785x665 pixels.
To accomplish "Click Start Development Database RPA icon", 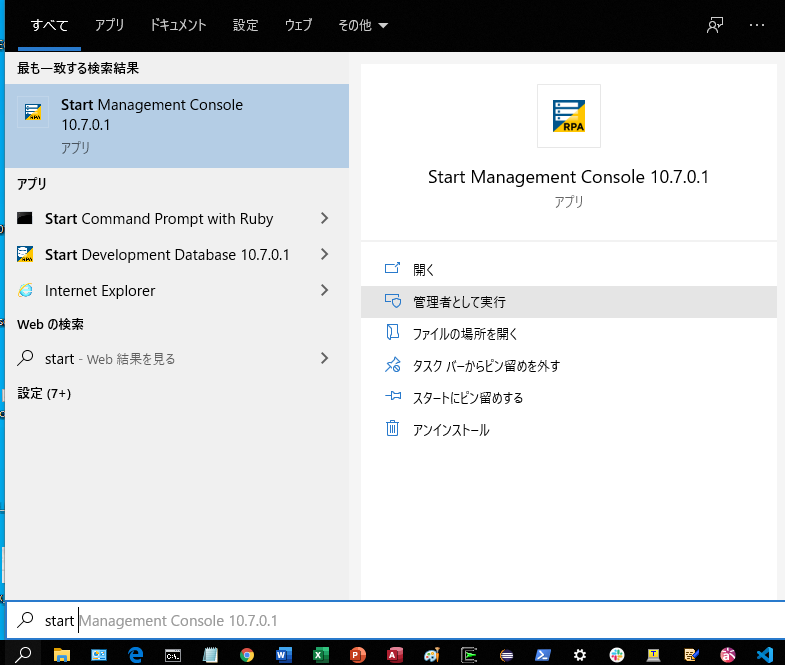I will pos(25,254).
